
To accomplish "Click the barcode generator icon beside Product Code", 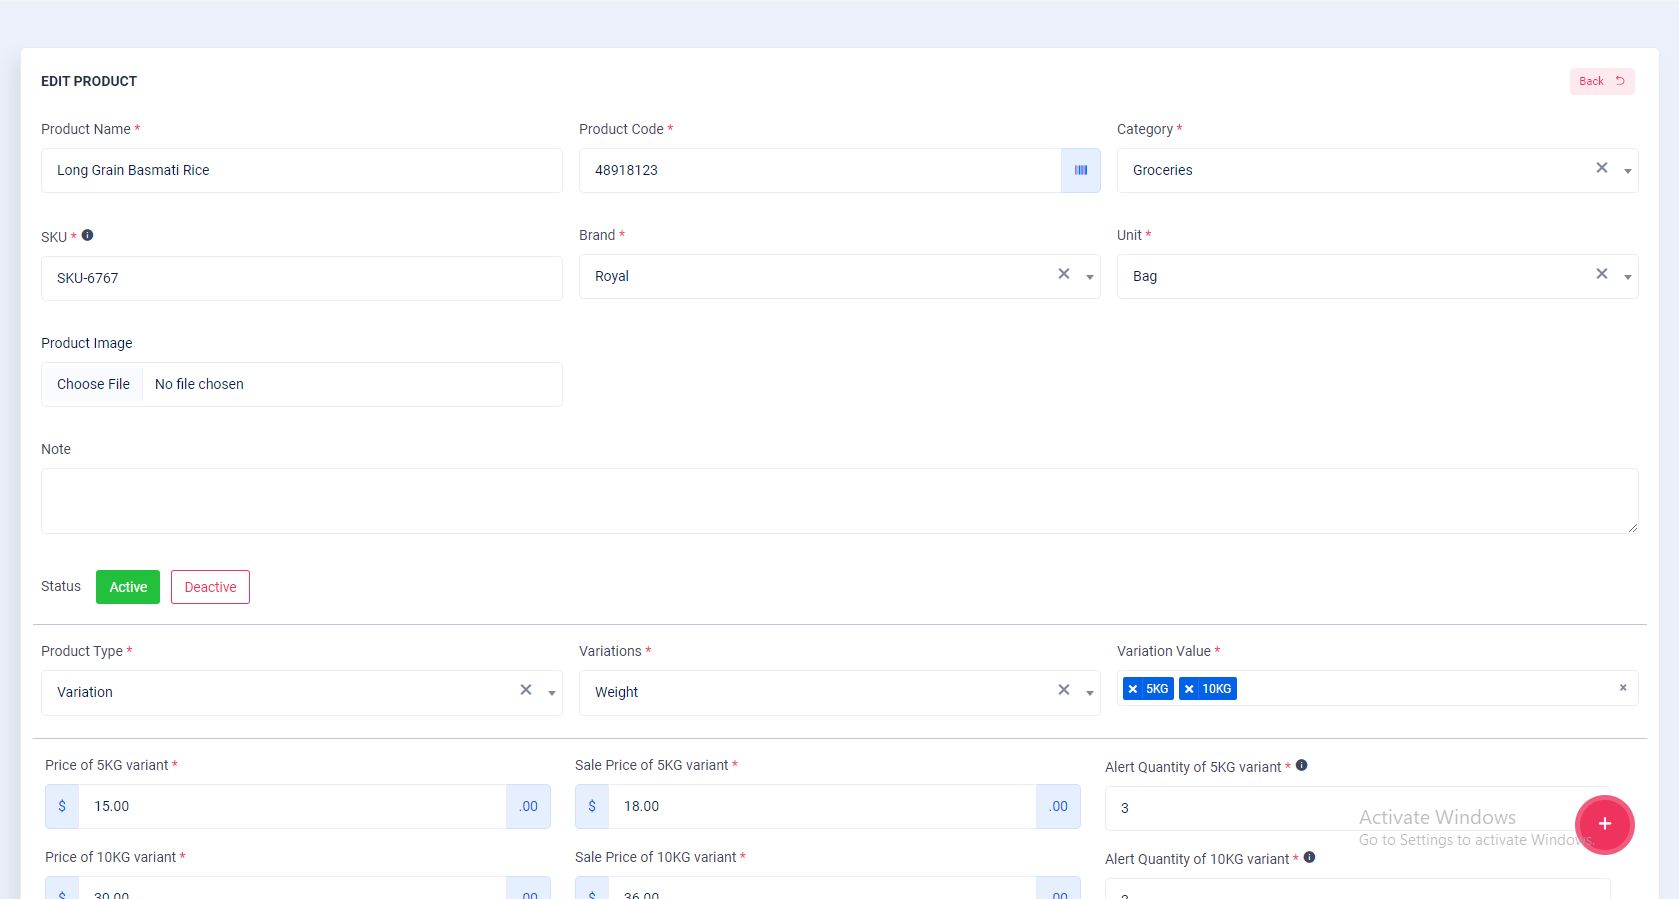I will coord(1080,170).
